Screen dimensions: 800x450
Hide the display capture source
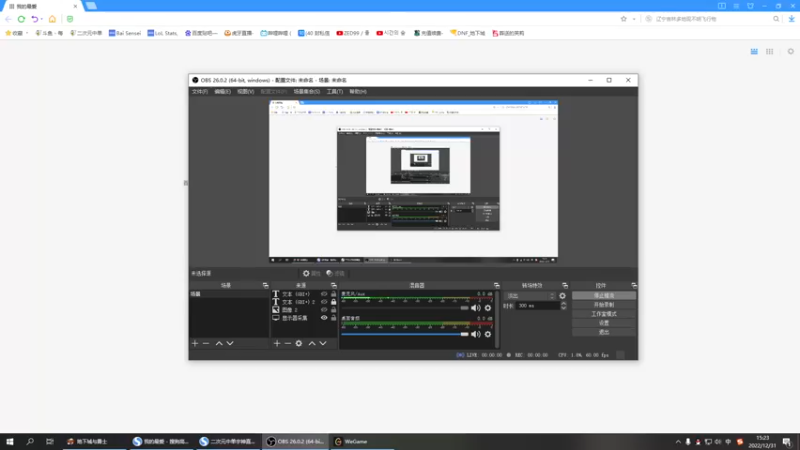(324, 317)
